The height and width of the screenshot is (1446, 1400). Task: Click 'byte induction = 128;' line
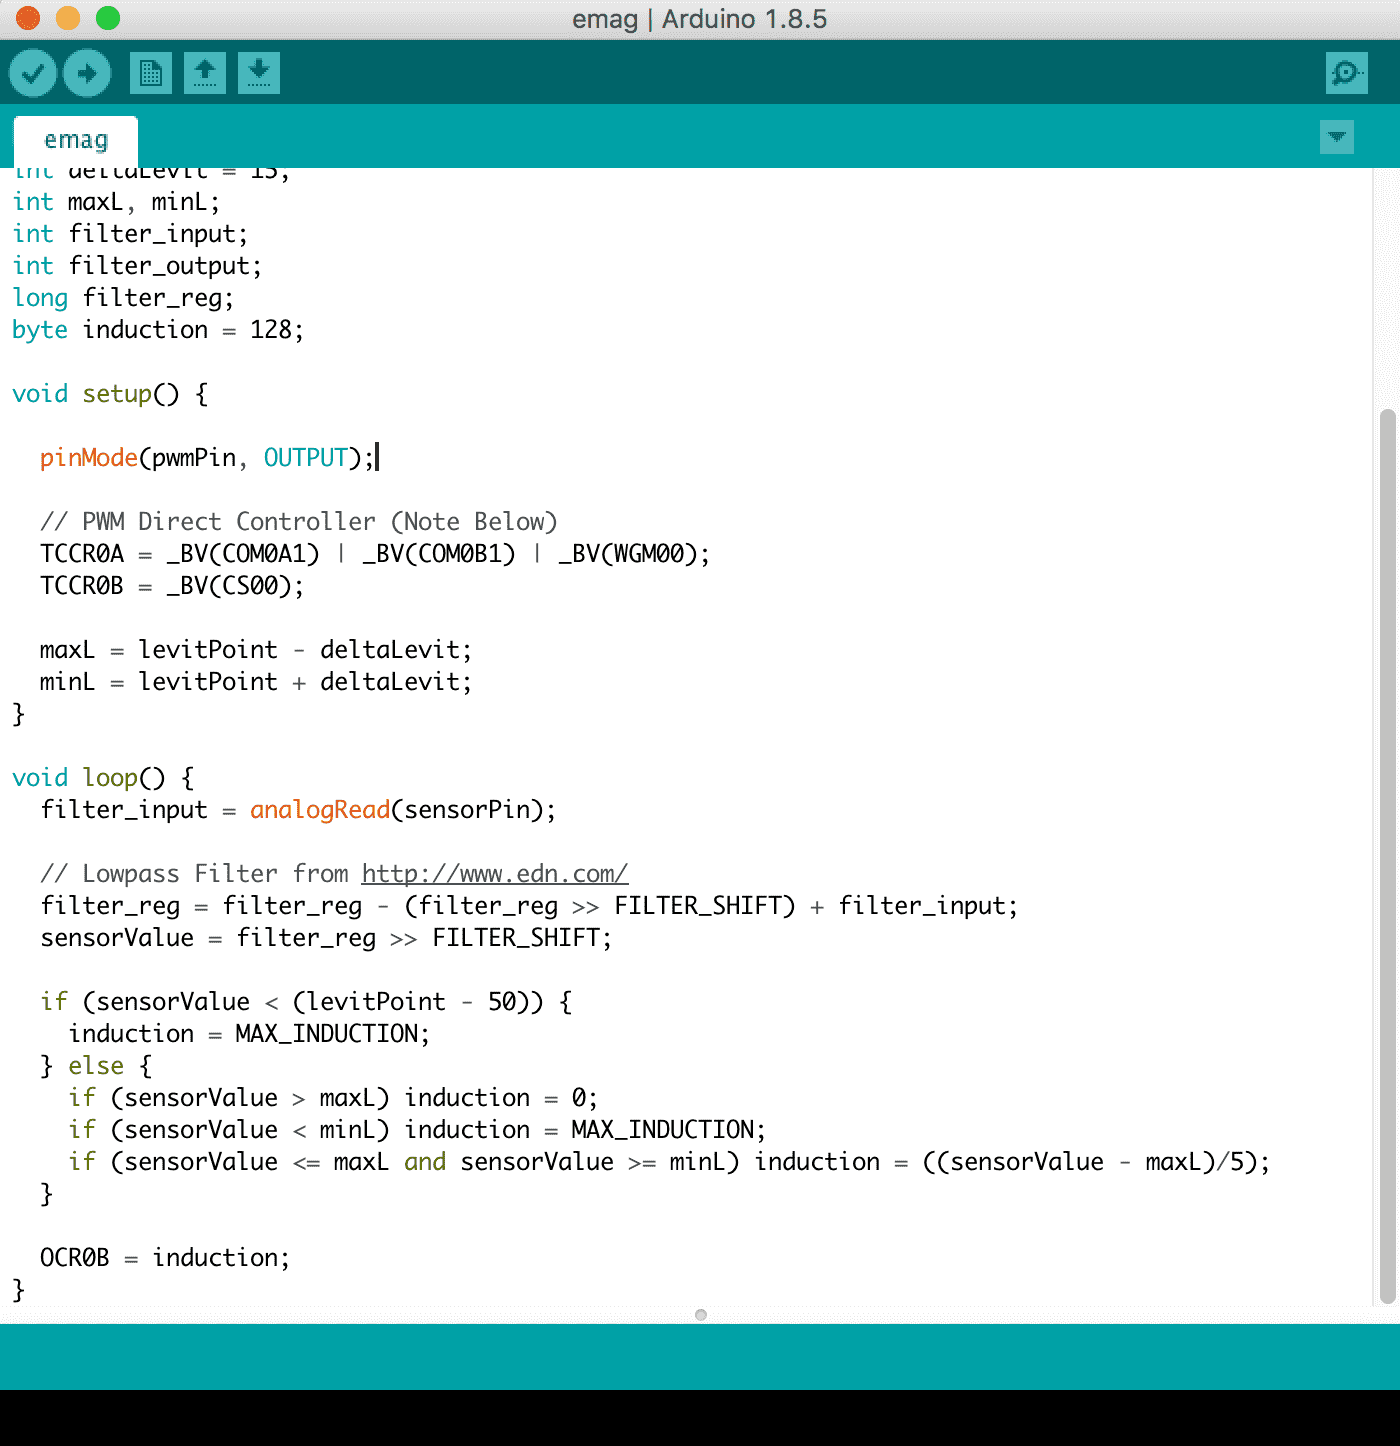tap(158, 330)
